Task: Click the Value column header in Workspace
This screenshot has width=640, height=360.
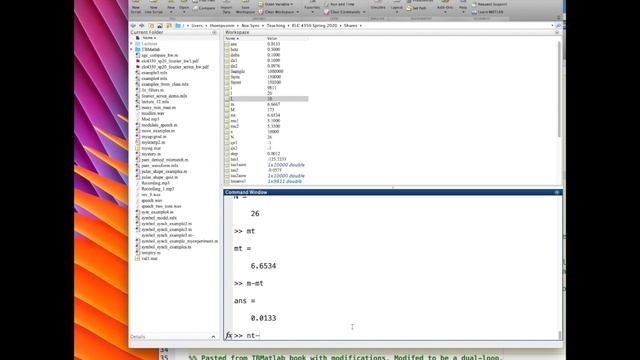Action: (x=272, y=38)
